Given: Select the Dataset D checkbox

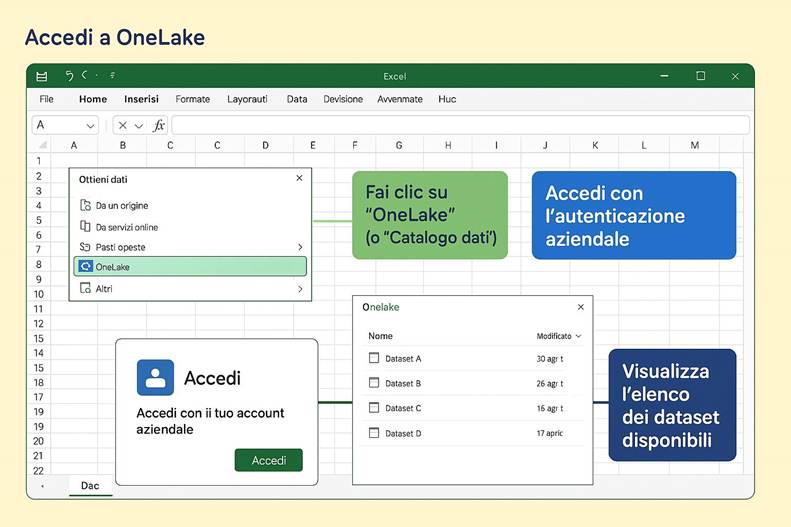Looking at the screenshot, I should point(374,433).
